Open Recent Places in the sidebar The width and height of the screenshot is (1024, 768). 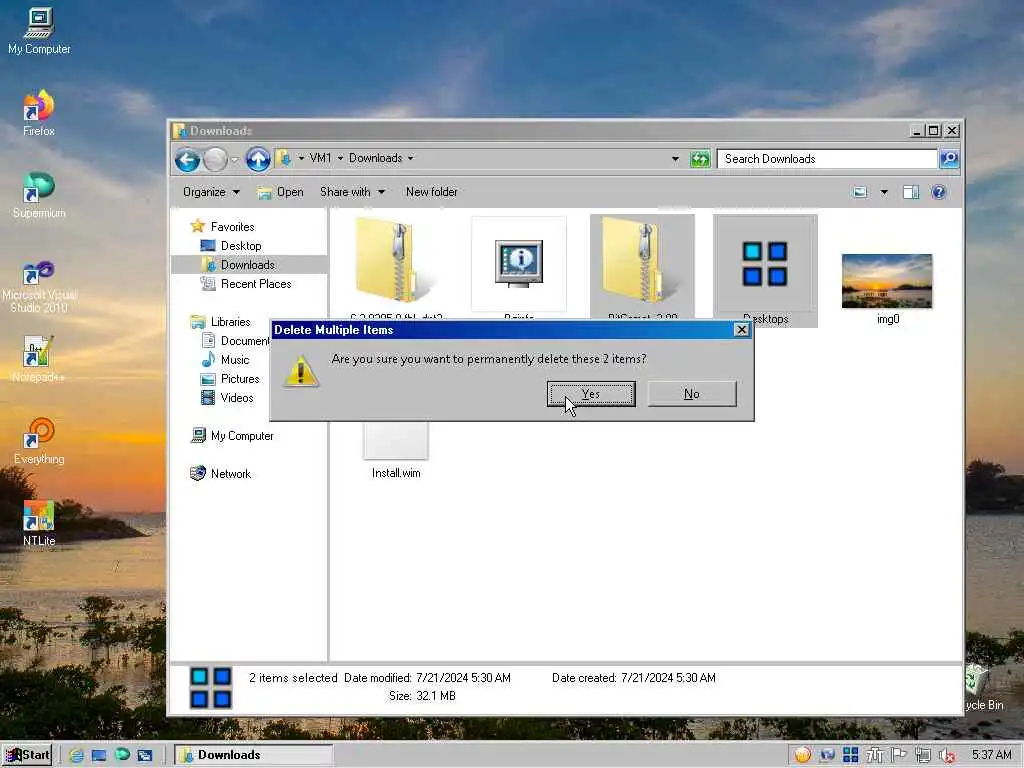pyautogui.click(x=246, y=283)
